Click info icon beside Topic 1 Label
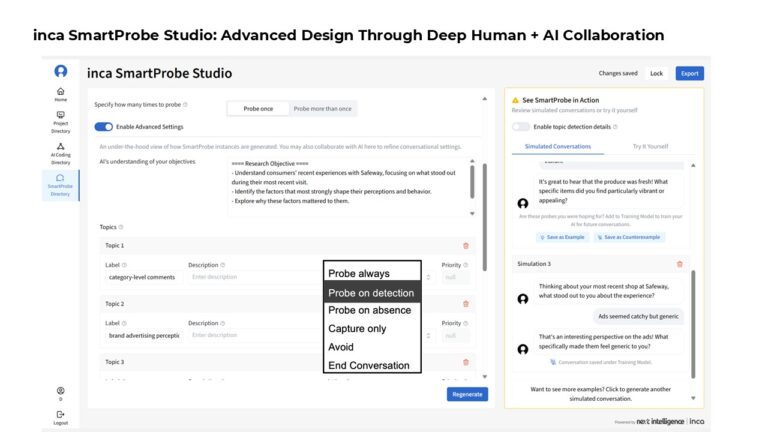This screenshot has height=432, width=768. click(x=124, y=265)
